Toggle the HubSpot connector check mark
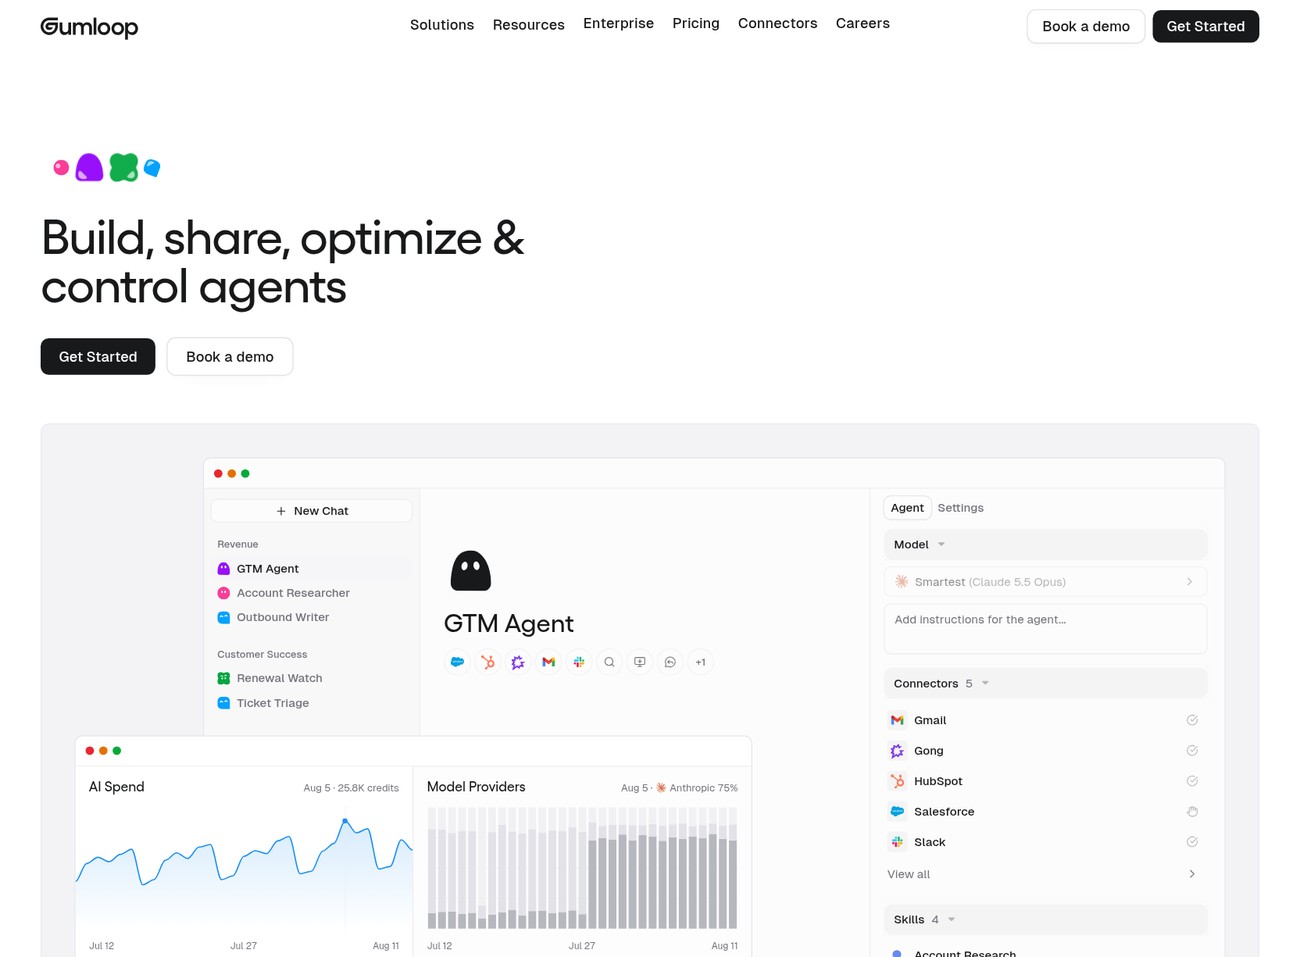Image resolution: width=1300 pixels, height=957 pixels. pos(1192,781)
